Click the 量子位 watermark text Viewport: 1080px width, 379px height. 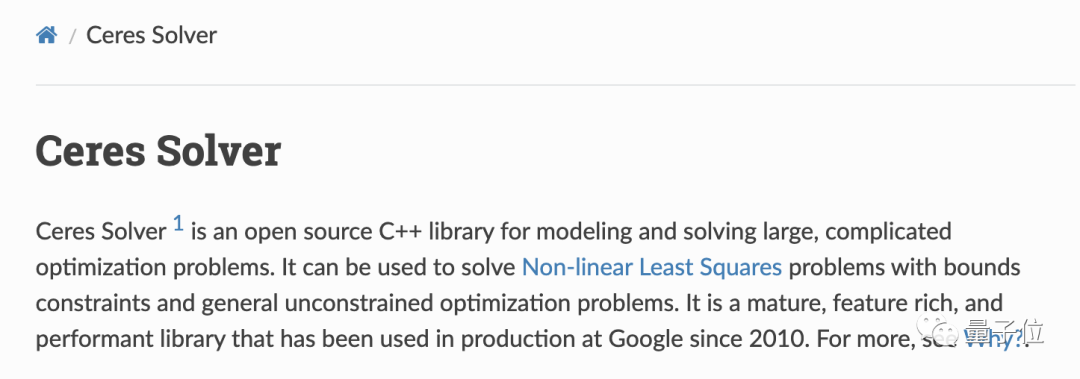tap(1004, 332)
